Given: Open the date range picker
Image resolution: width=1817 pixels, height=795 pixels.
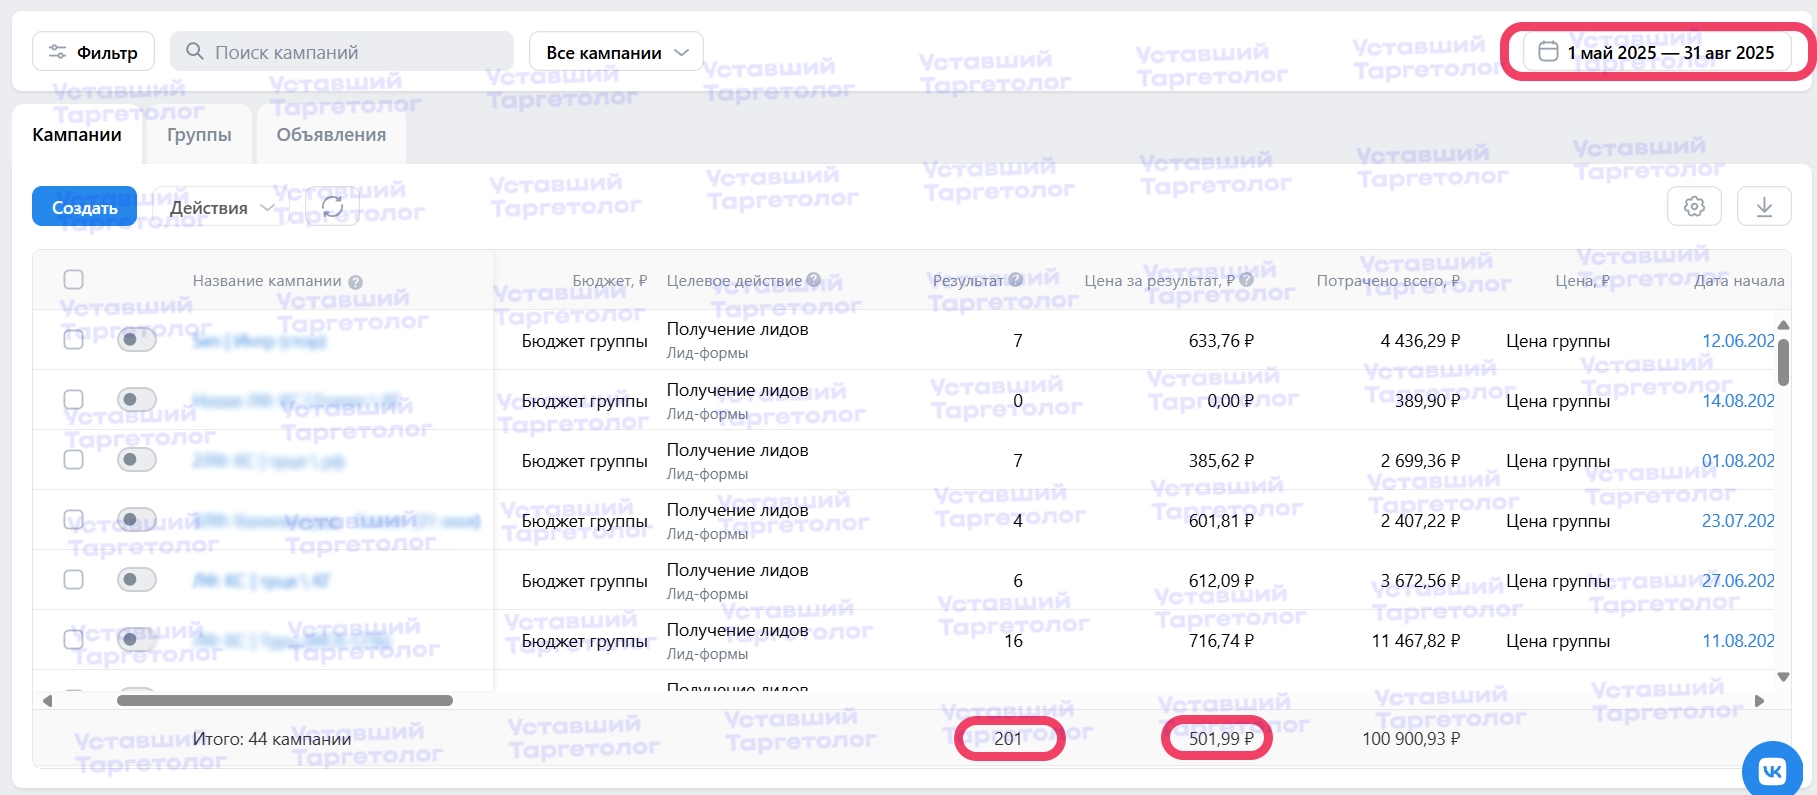Looking at the screenshot, I should (x=1657, y=52).
